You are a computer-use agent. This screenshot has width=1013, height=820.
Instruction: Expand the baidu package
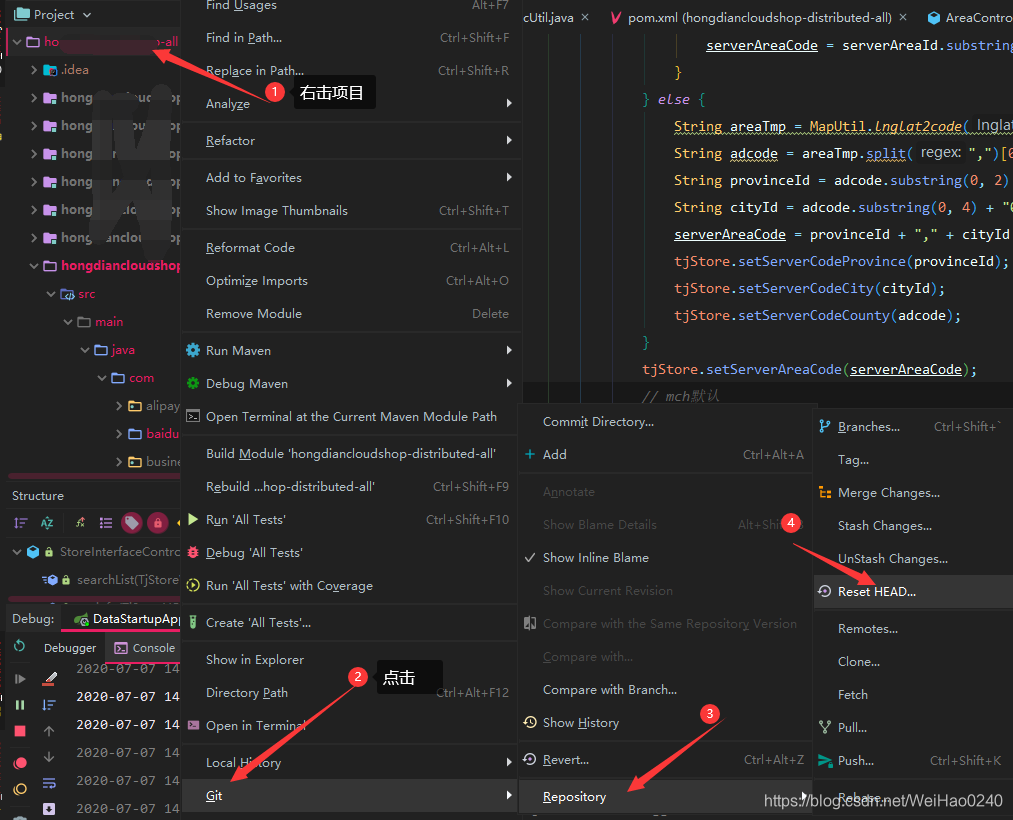coord(119,434)
